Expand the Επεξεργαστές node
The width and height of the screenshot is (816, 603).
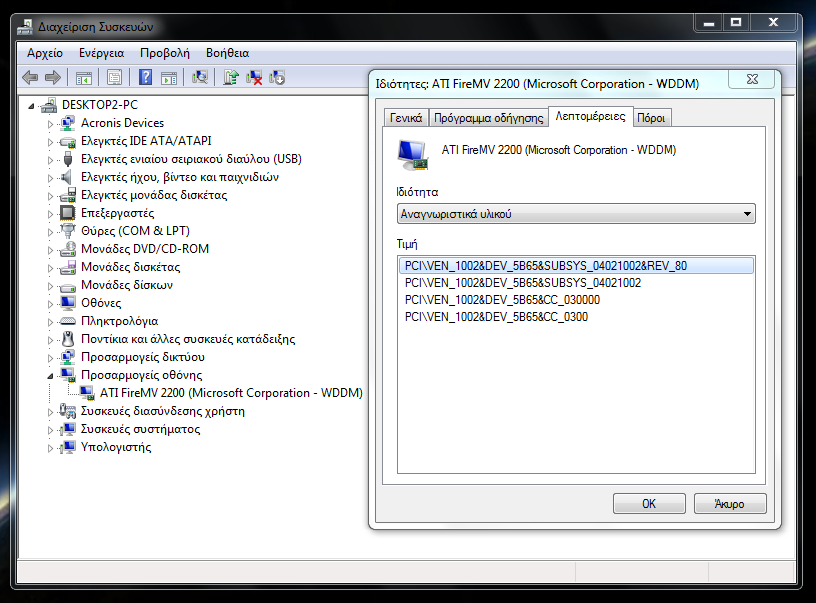pyautogui.click(x=50, y=214)
